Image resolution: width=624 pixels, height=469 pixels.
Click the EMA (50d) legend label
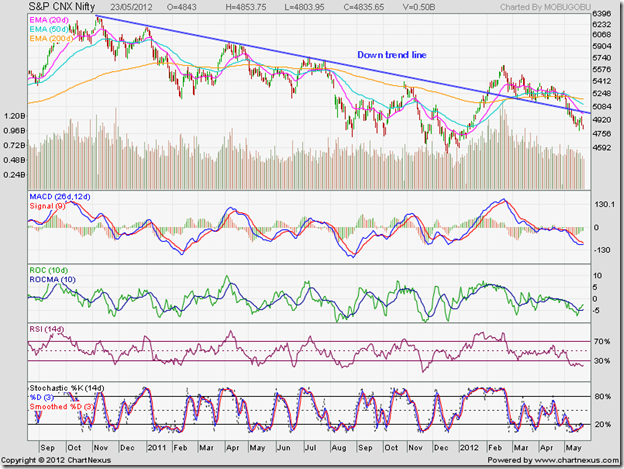point(49,29)
